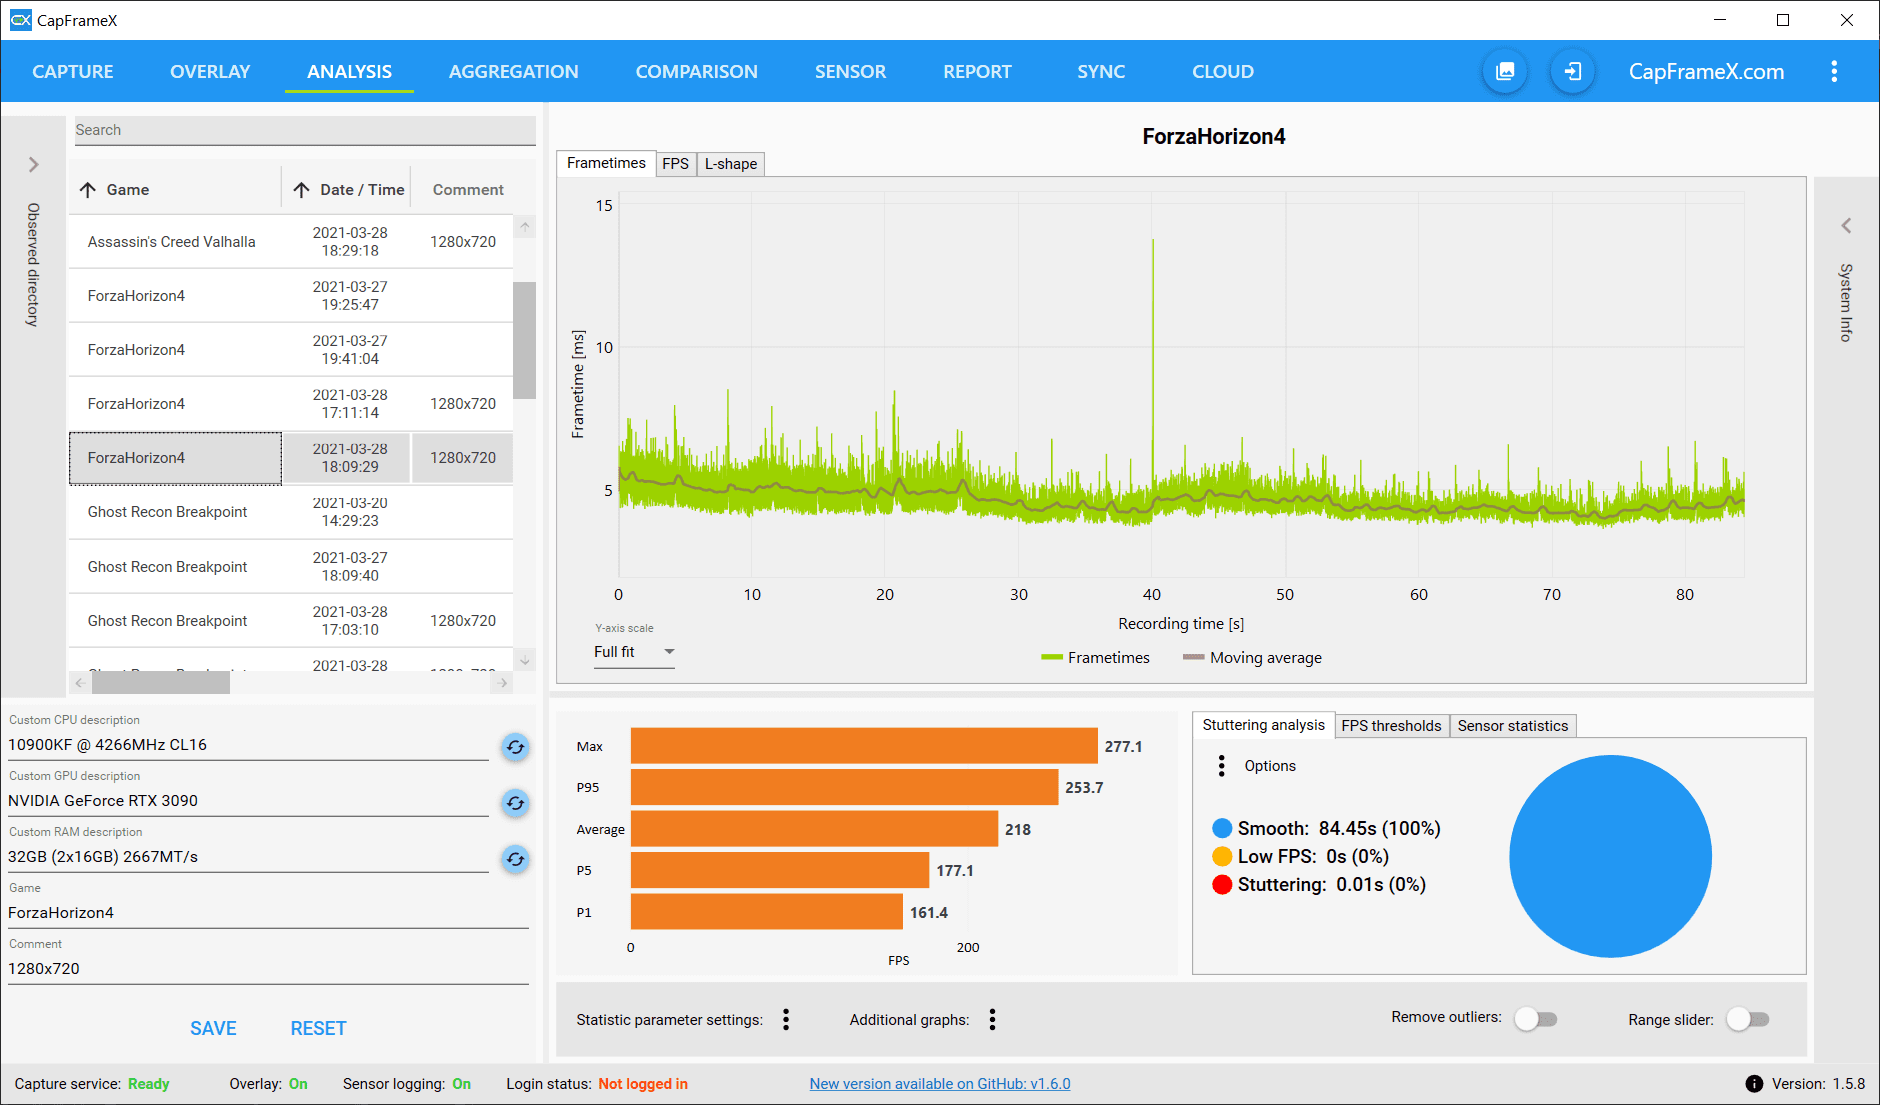Click the Search records field
The image size is (1880, 1105).
(x=305, y=130)
